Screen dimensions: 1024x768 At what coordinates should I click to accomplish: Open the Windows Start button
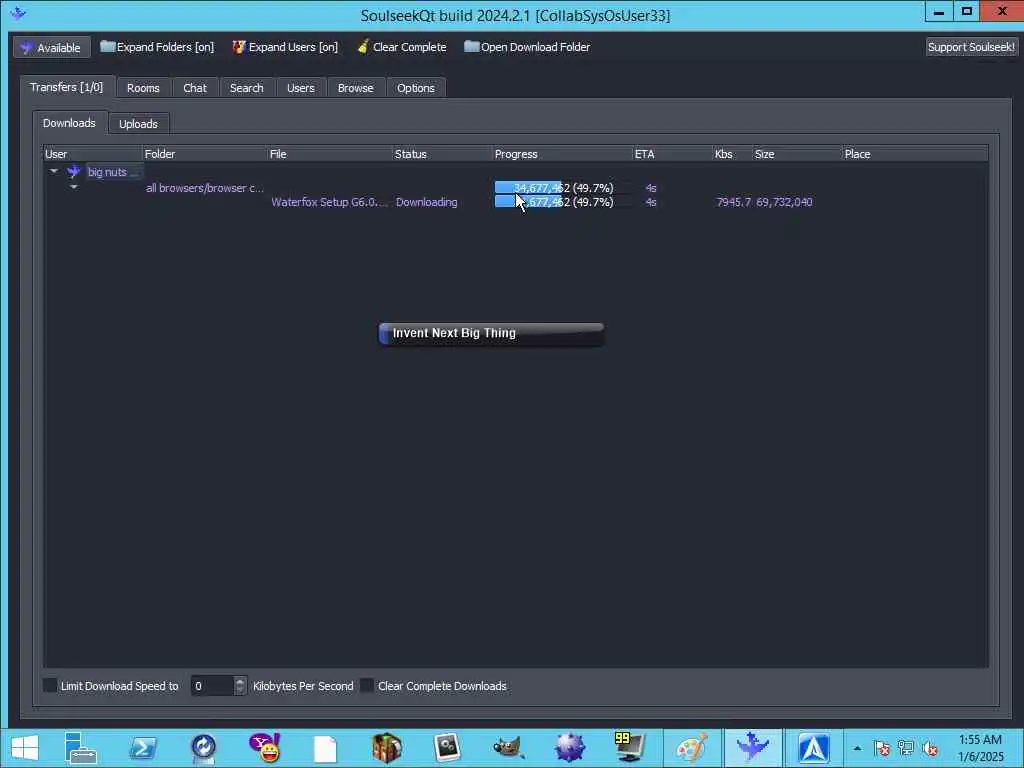pos(25,748)
